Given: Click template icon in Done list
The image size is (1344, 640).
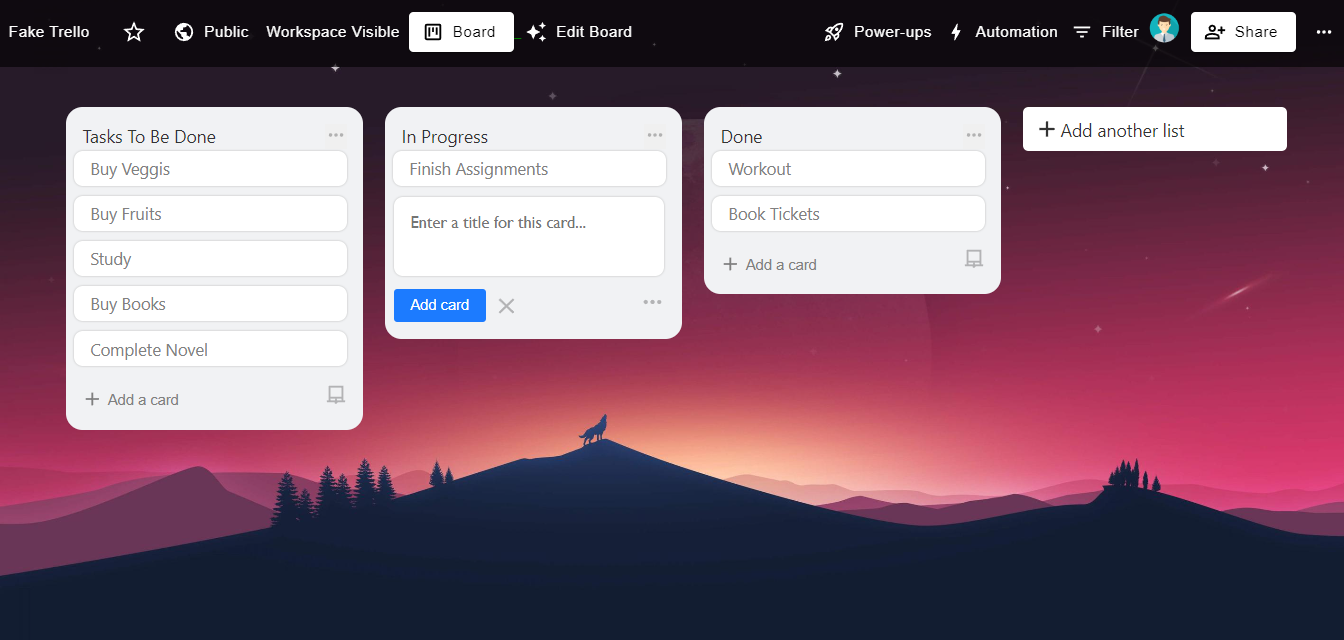Looking at the screenshot, I should pyautogui.click(x=974, y=259).
